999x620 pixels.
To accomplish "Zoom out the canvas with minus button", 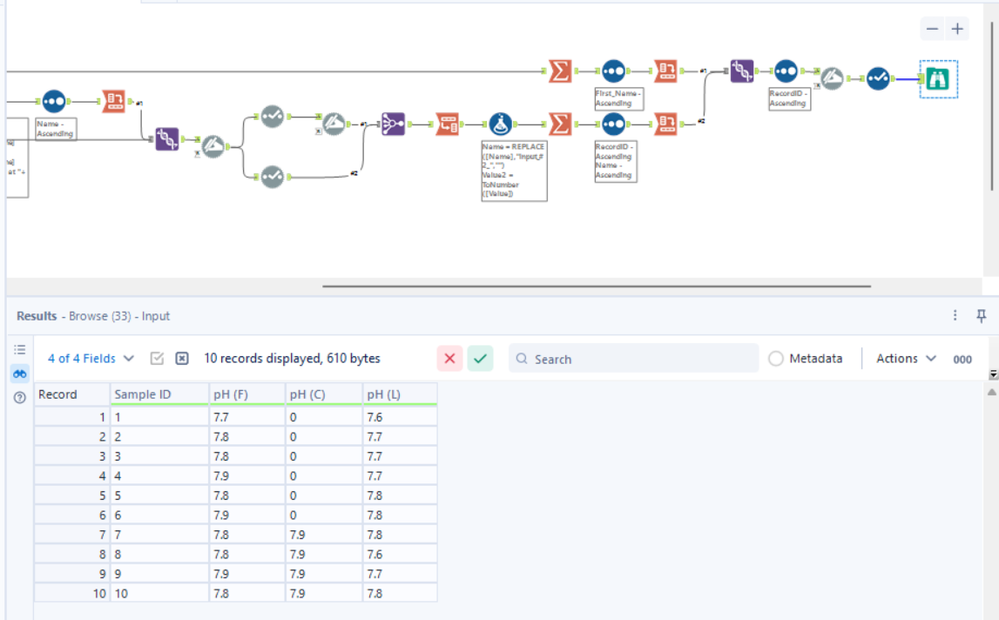I will point(932,29).
